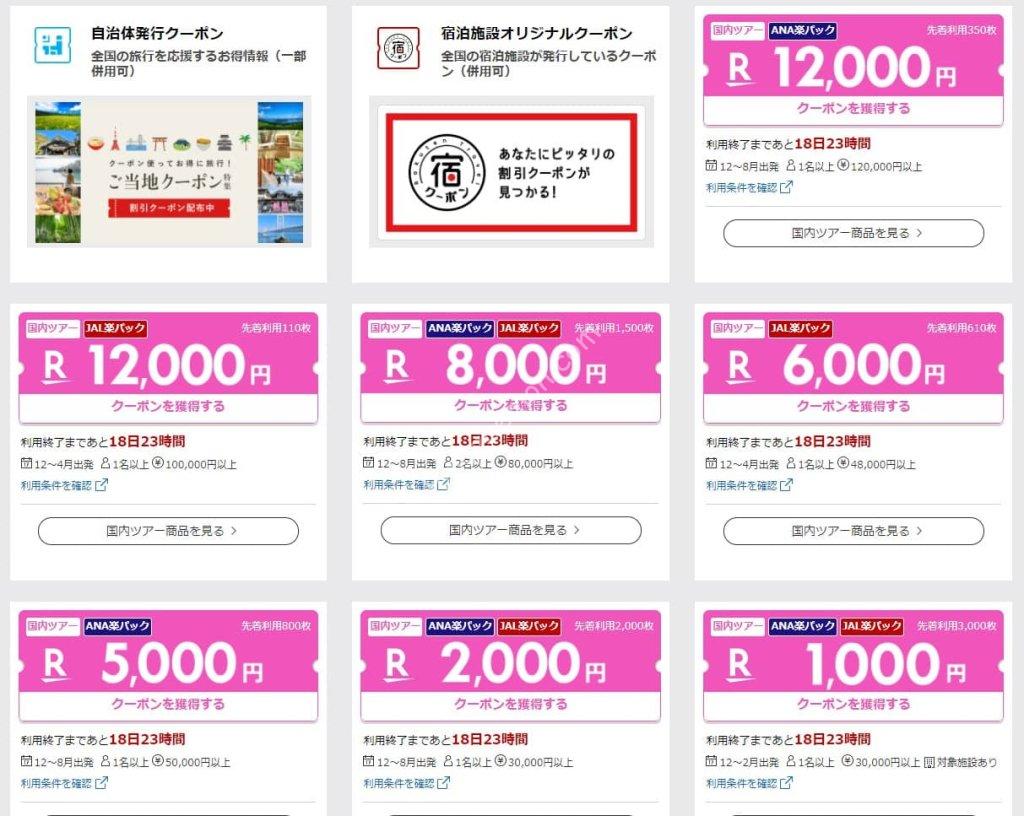Open 利用条件を確認 external icon under 8,000円 coupon
This screenshot has height=816, width=1024.
(x=443, y=484)
